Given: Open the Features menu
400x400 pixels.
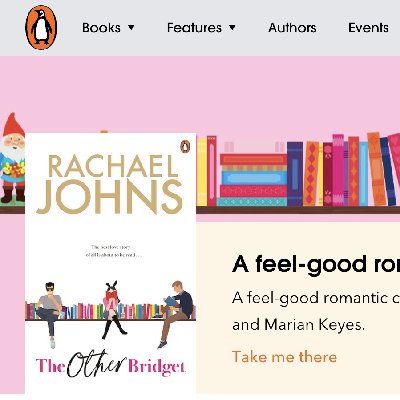Looking at the screenshot, I should click(x=194, y=28).
